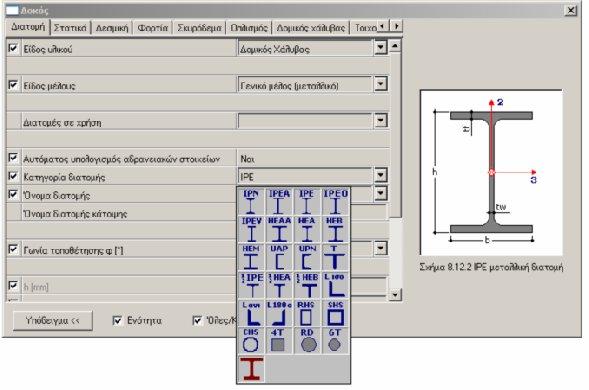This screenshot has height=390, width=589.
Task: Pick the SHS square hollow section icon
Action: [x=335, y=313]
